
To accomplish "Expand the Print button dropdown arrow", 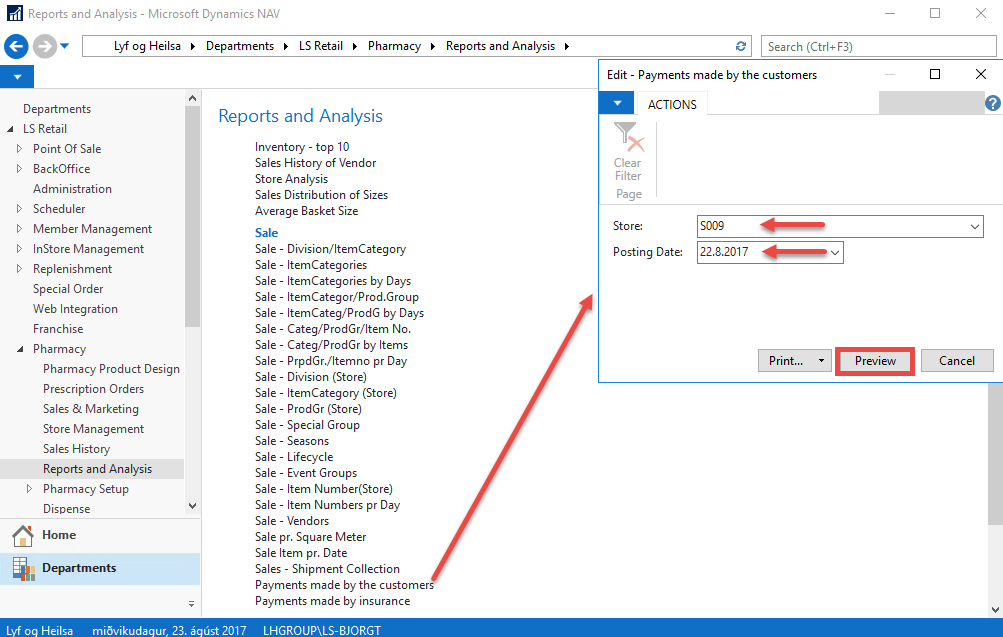I will coord(821,361).
